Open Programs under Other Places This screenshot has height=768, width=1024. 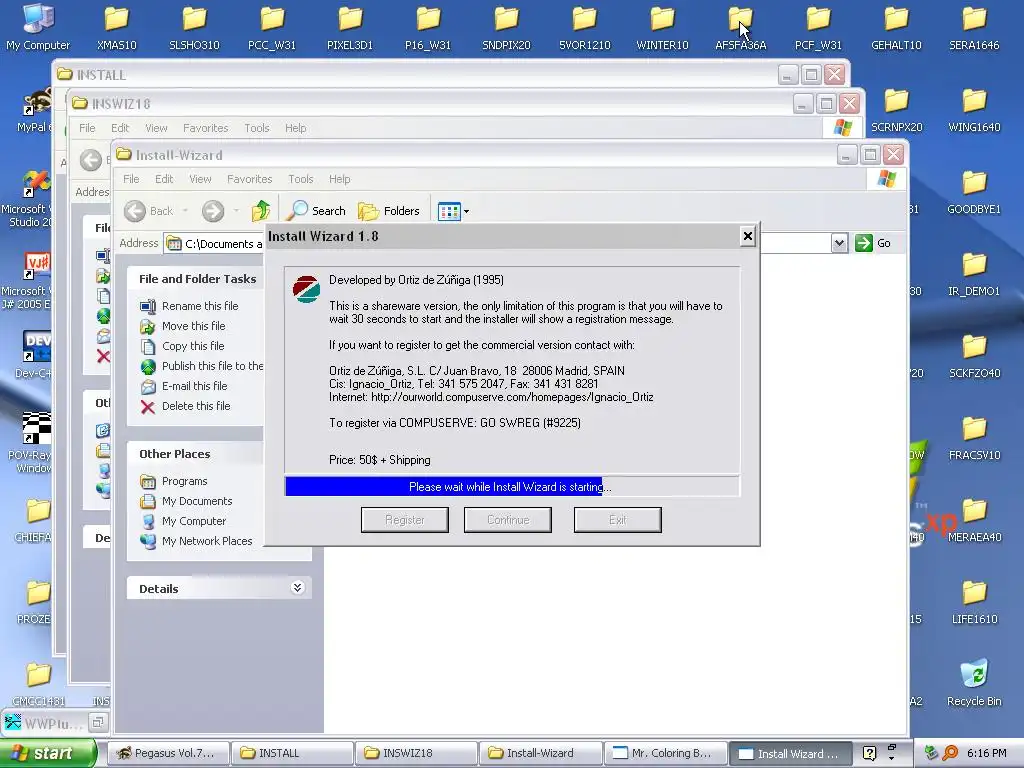click(x=184, y=481)
